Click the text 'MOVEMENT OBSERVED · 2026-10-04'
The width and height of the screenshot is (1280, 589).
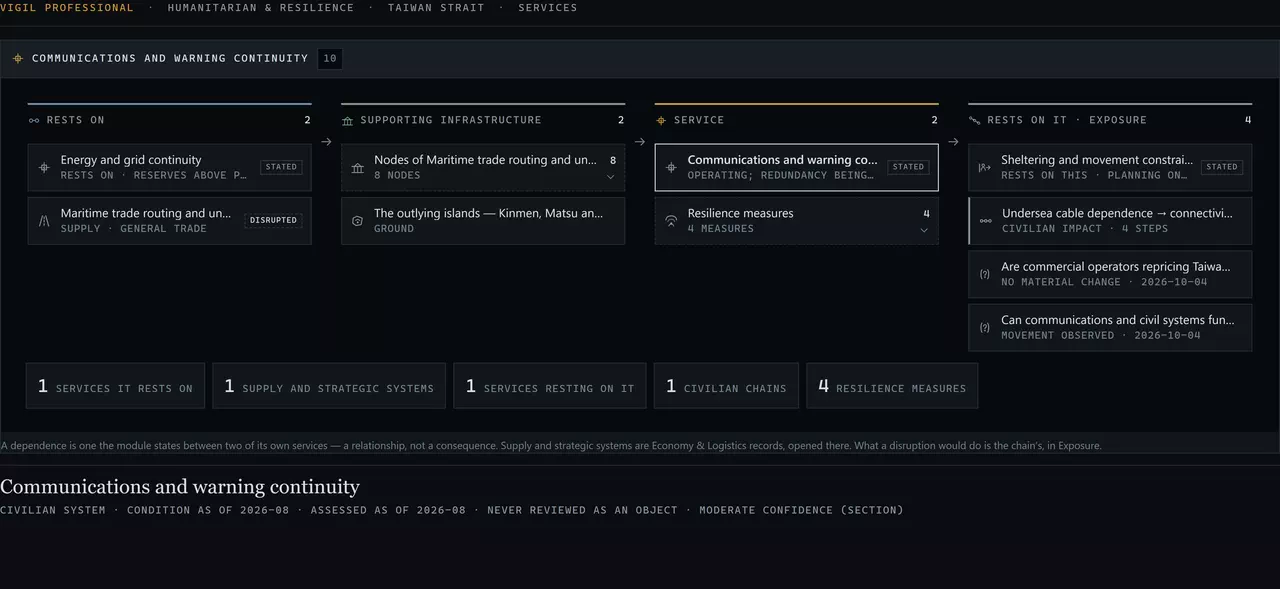pyautogui.click(x=1104, y=335)
